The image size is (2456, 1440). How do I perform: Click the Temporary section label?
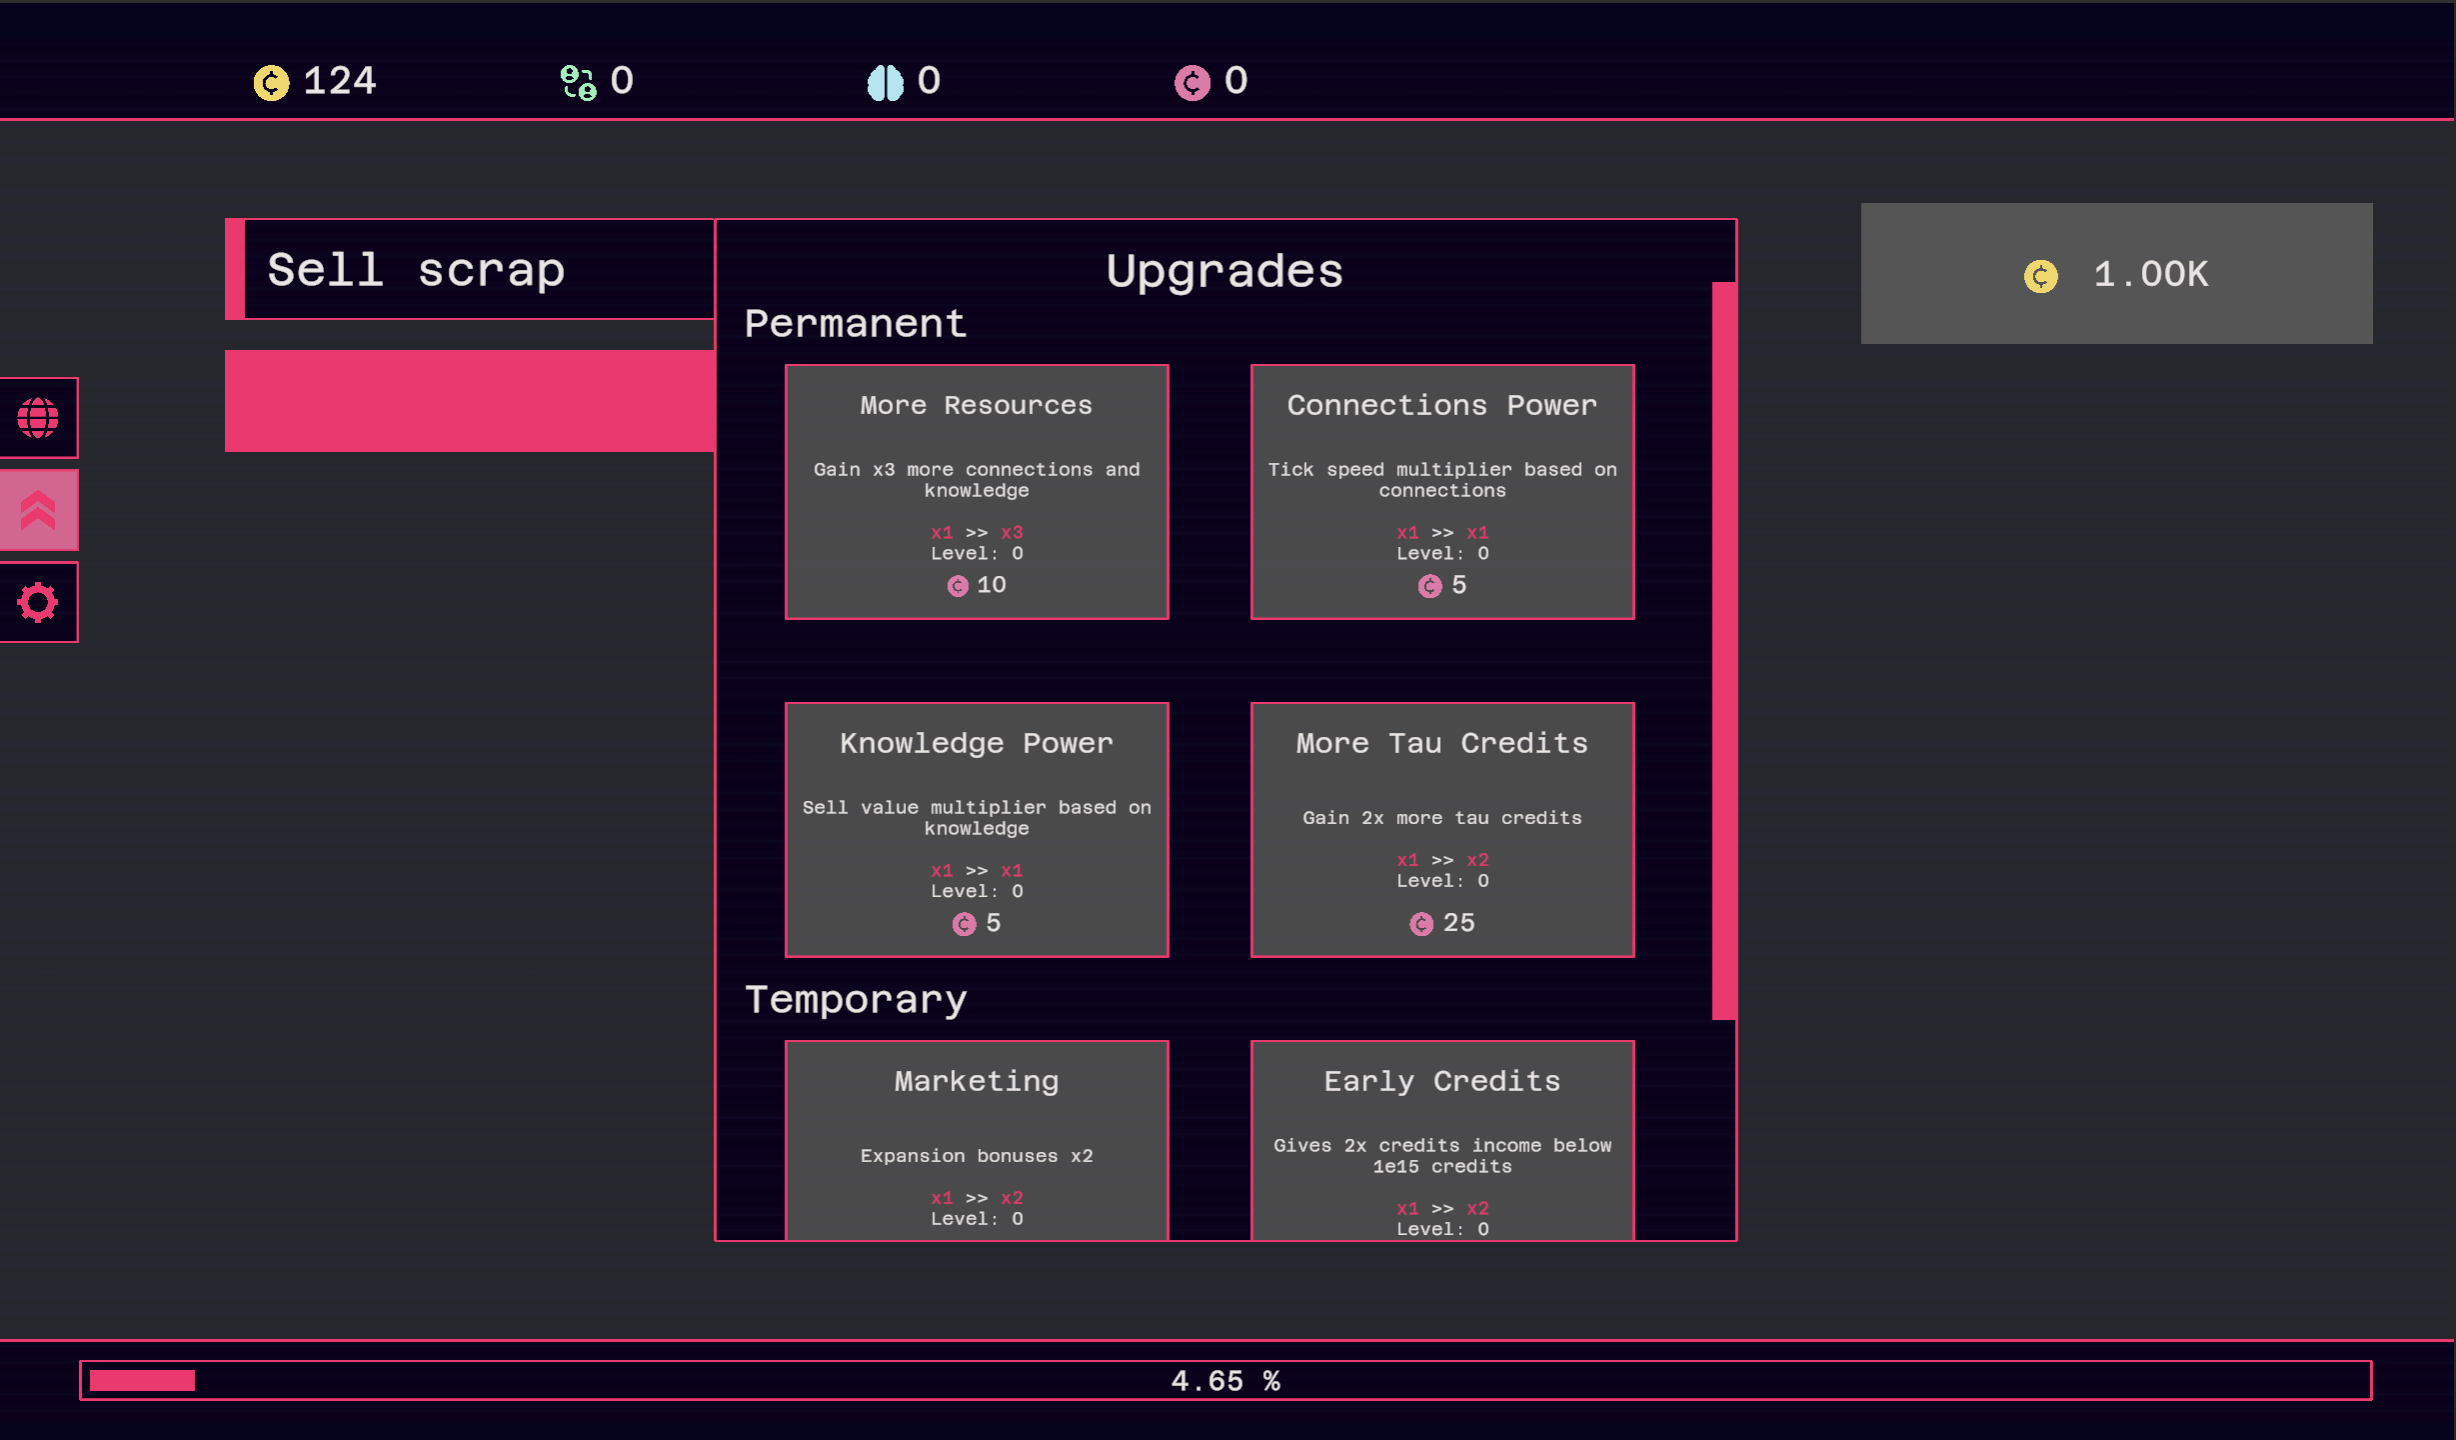[856, 1000]
